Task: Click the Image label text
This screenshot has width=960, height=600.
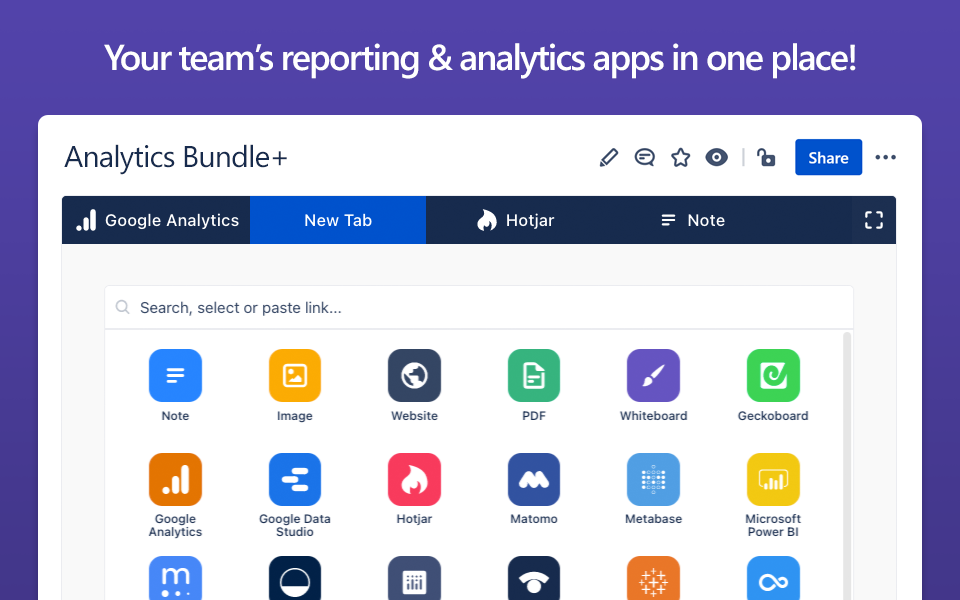Action: tap(294, 416)
